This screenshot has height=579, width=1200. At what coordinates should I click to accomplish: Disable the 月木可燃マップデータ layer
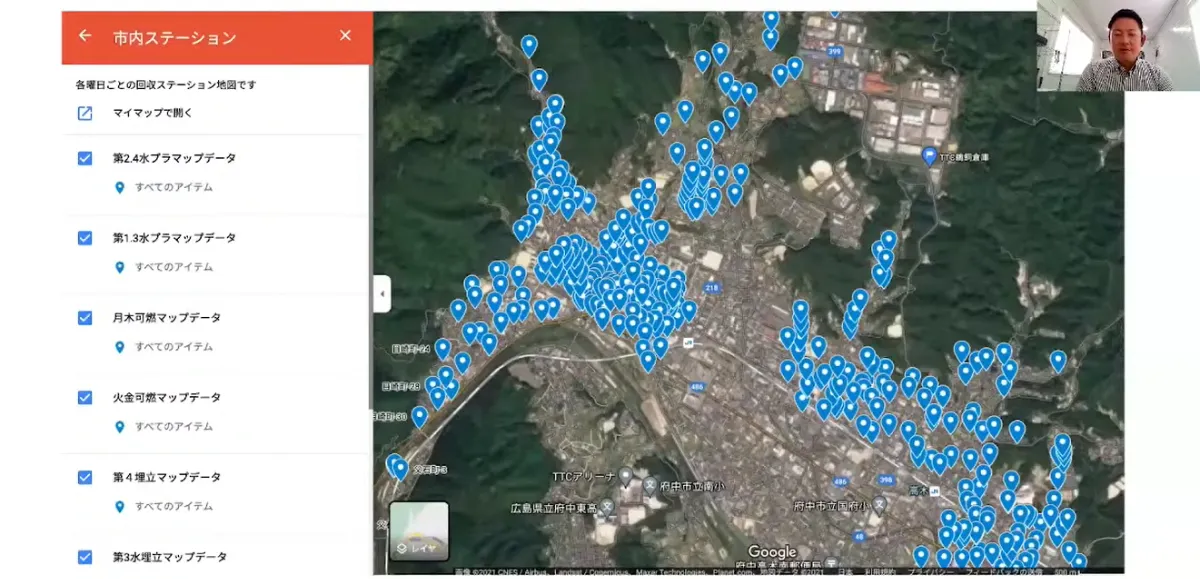click(85, 318)
